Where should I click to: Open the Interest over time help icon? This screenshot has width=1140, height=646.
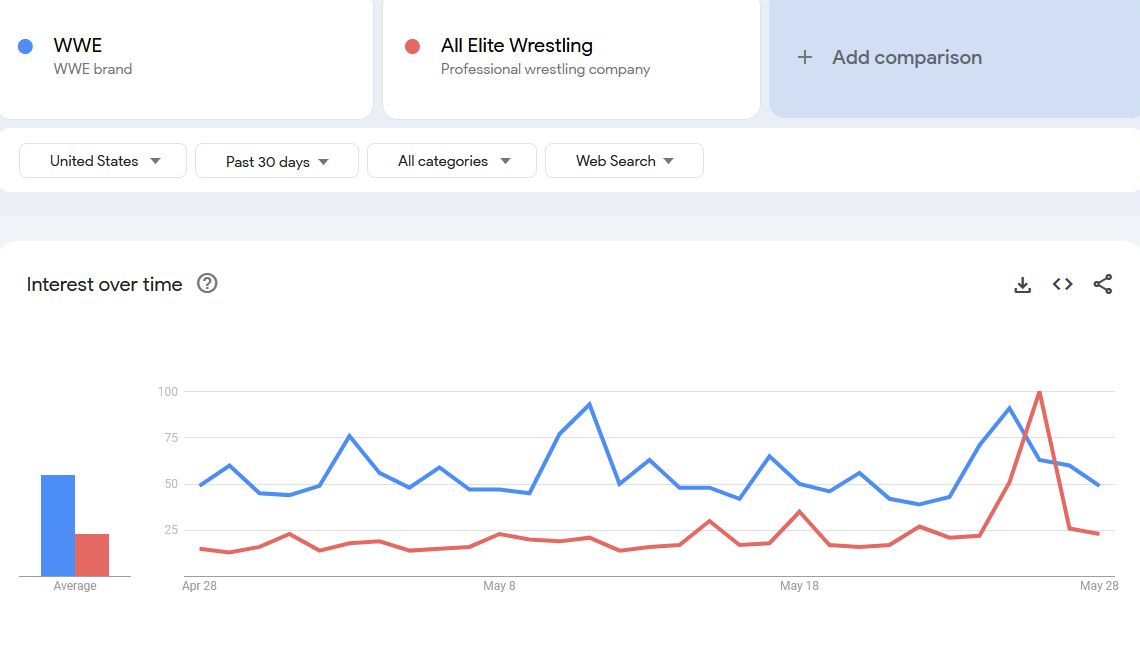pyautogui.click(x=207, y=284)
